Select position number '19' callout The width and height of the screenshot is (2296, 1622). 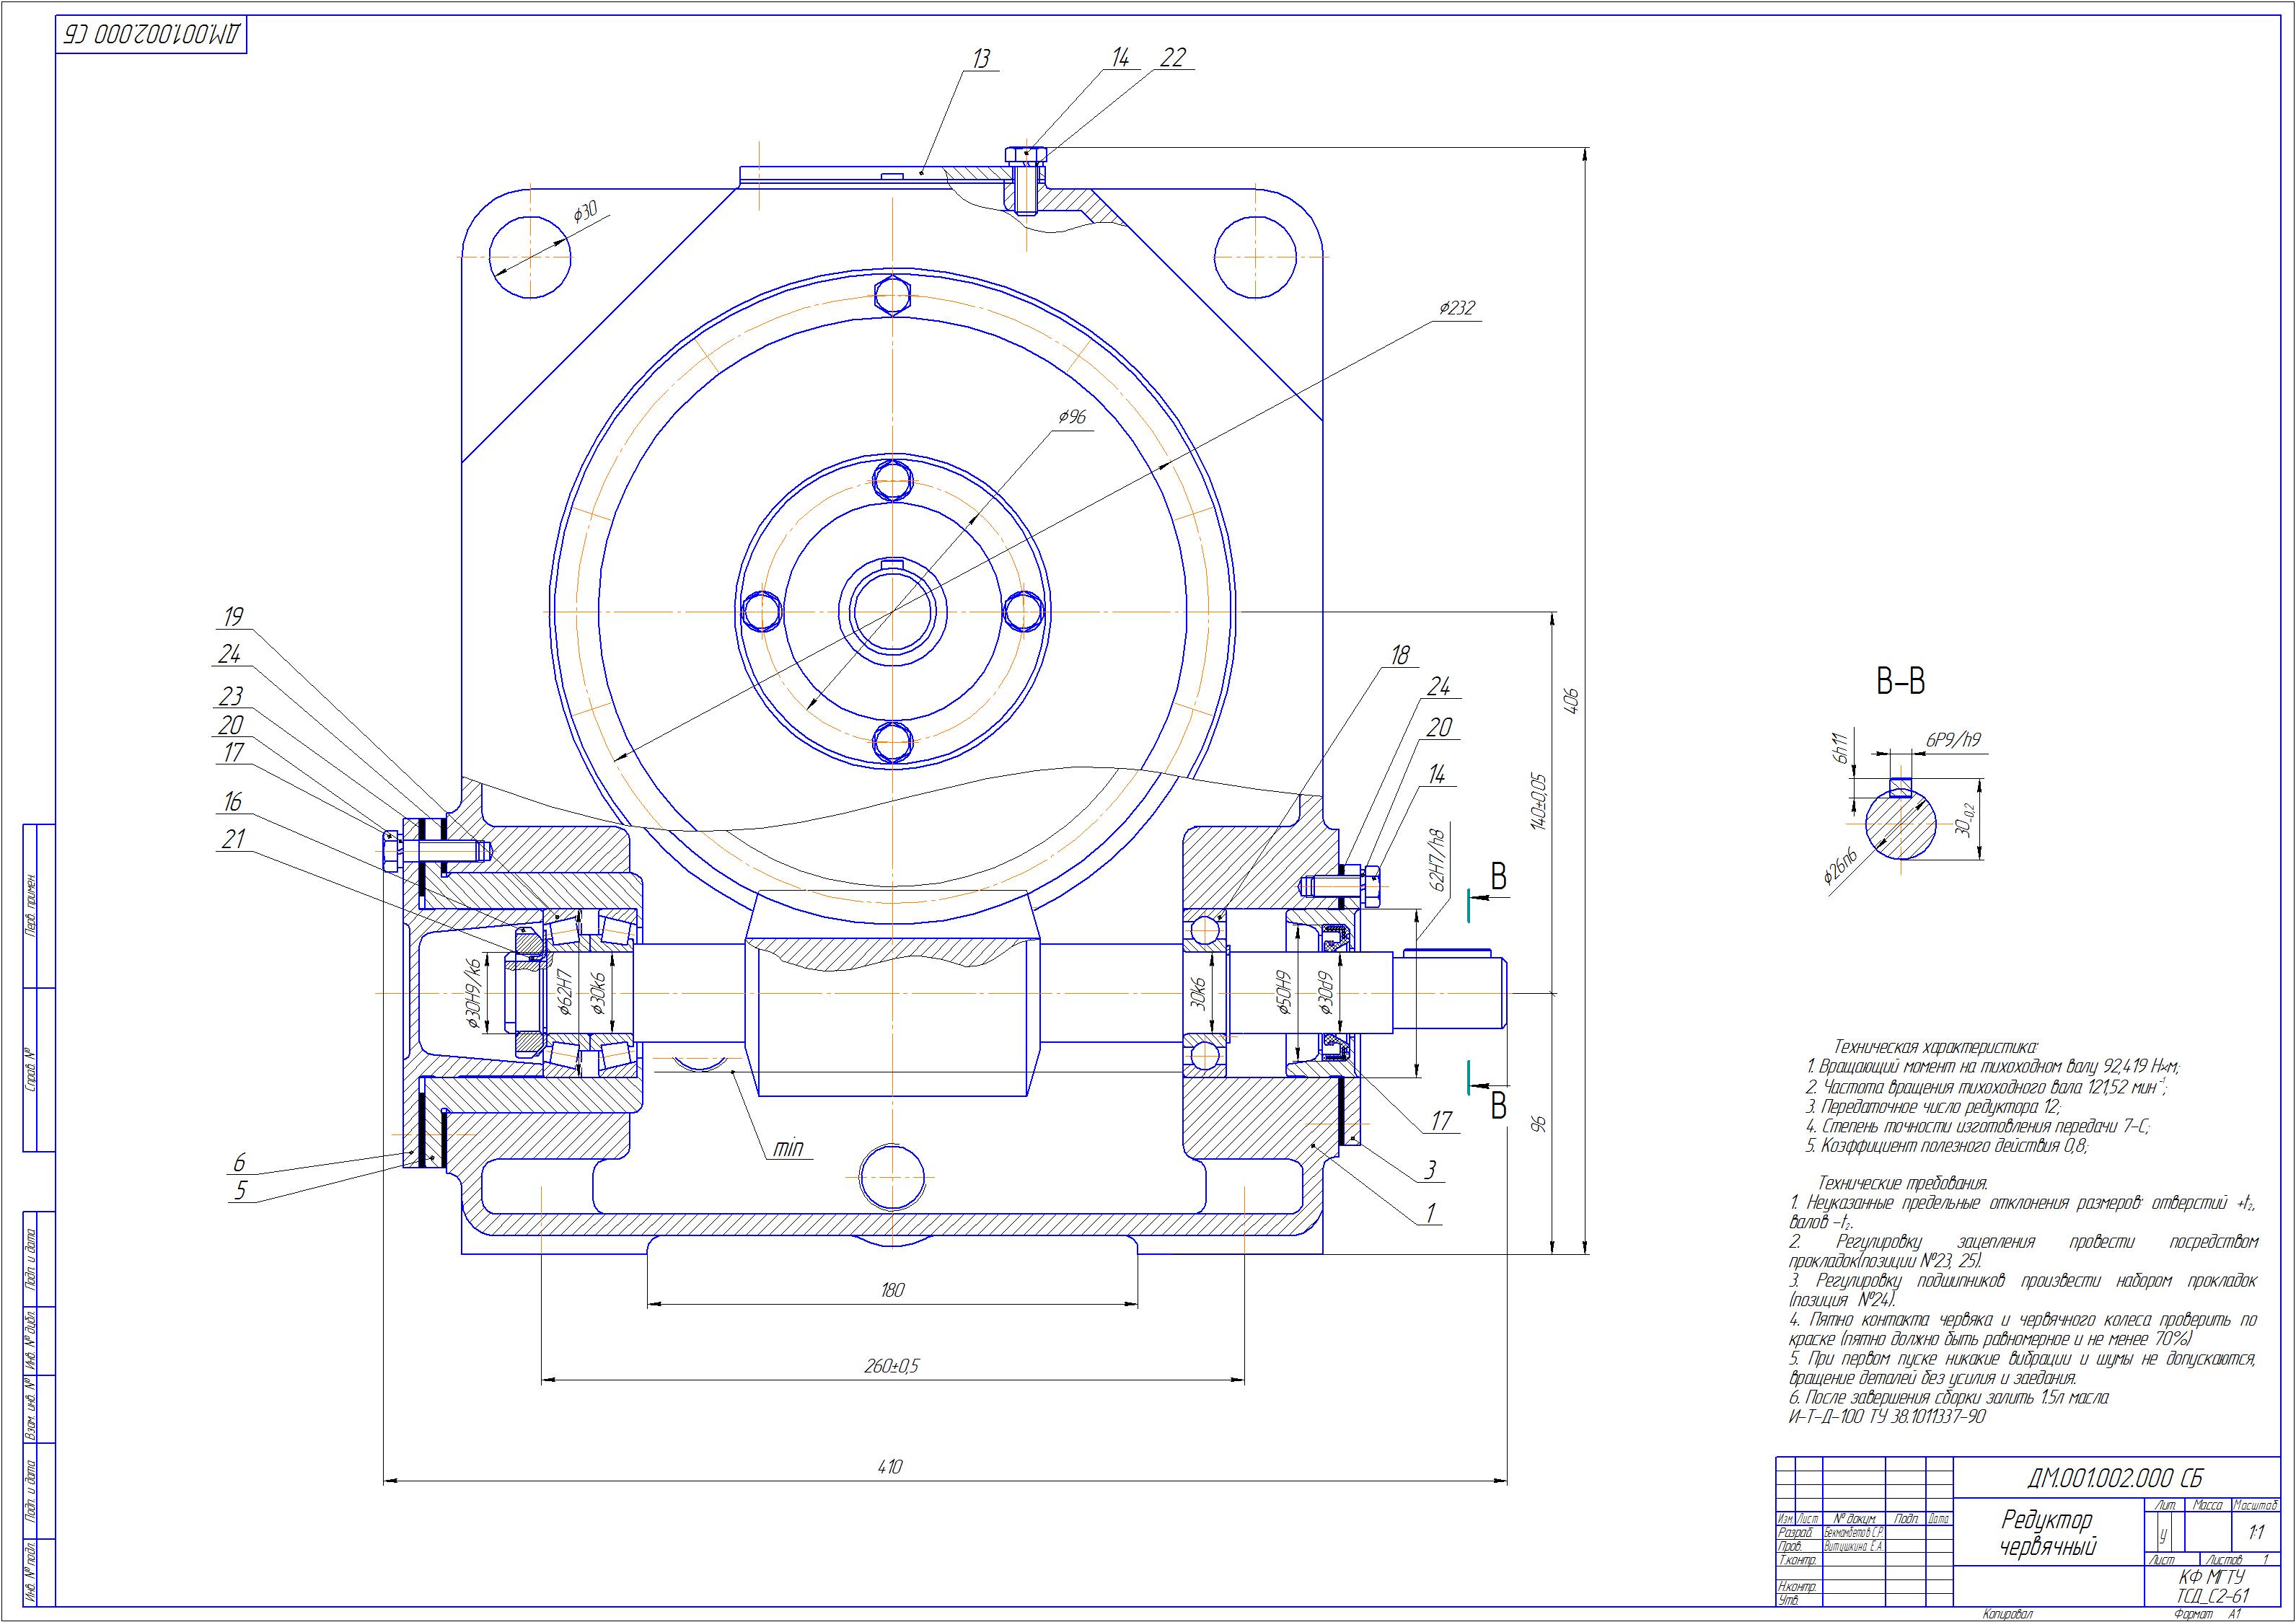click(x=233, y=616)
